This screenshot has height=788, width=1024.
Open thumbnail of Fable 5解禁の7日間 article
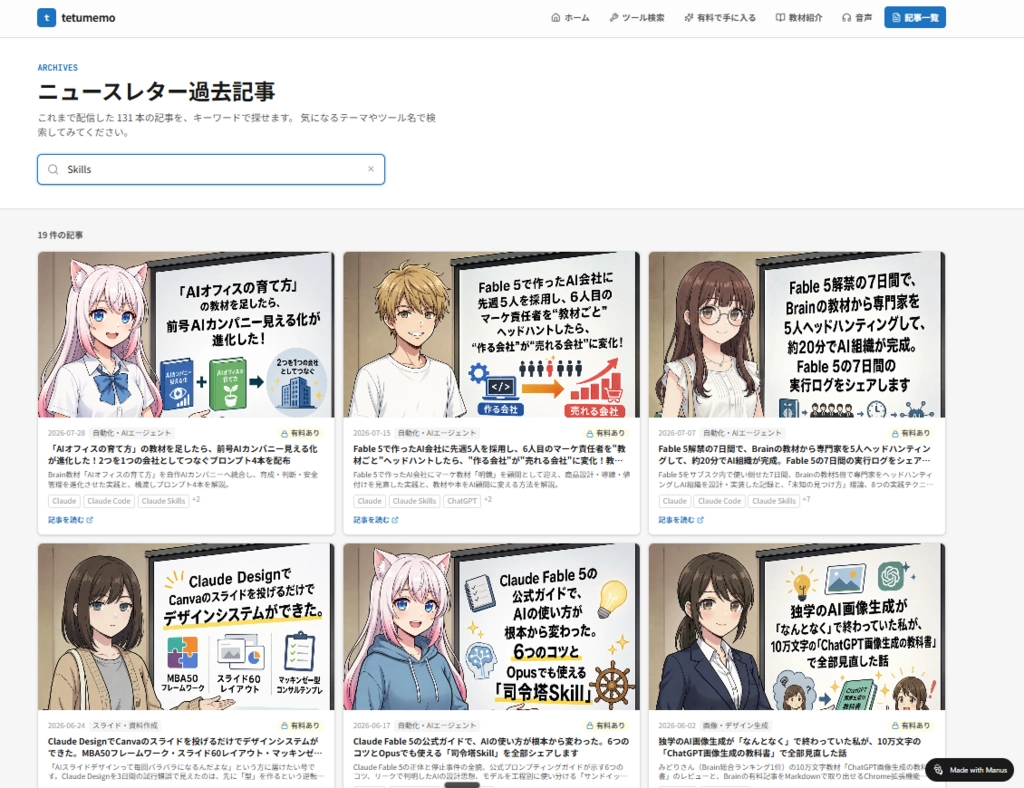click(x=797, y=335)
